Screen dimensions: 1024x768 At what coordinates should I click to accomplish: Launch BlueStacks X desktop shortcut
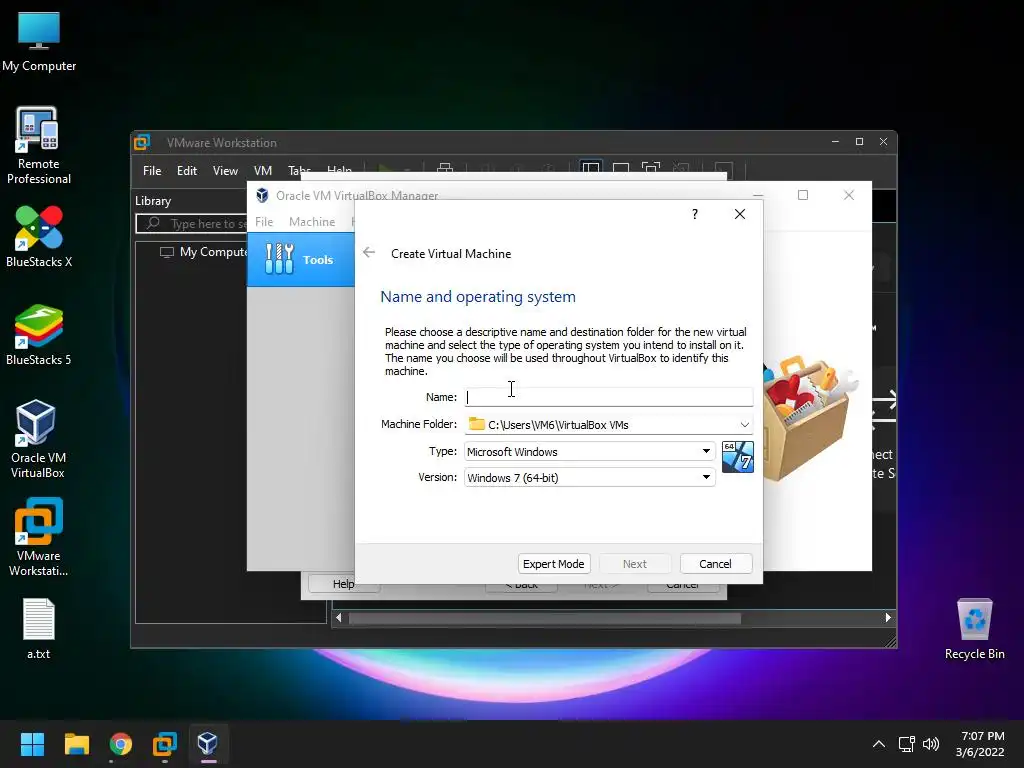(x=39, y=236)
